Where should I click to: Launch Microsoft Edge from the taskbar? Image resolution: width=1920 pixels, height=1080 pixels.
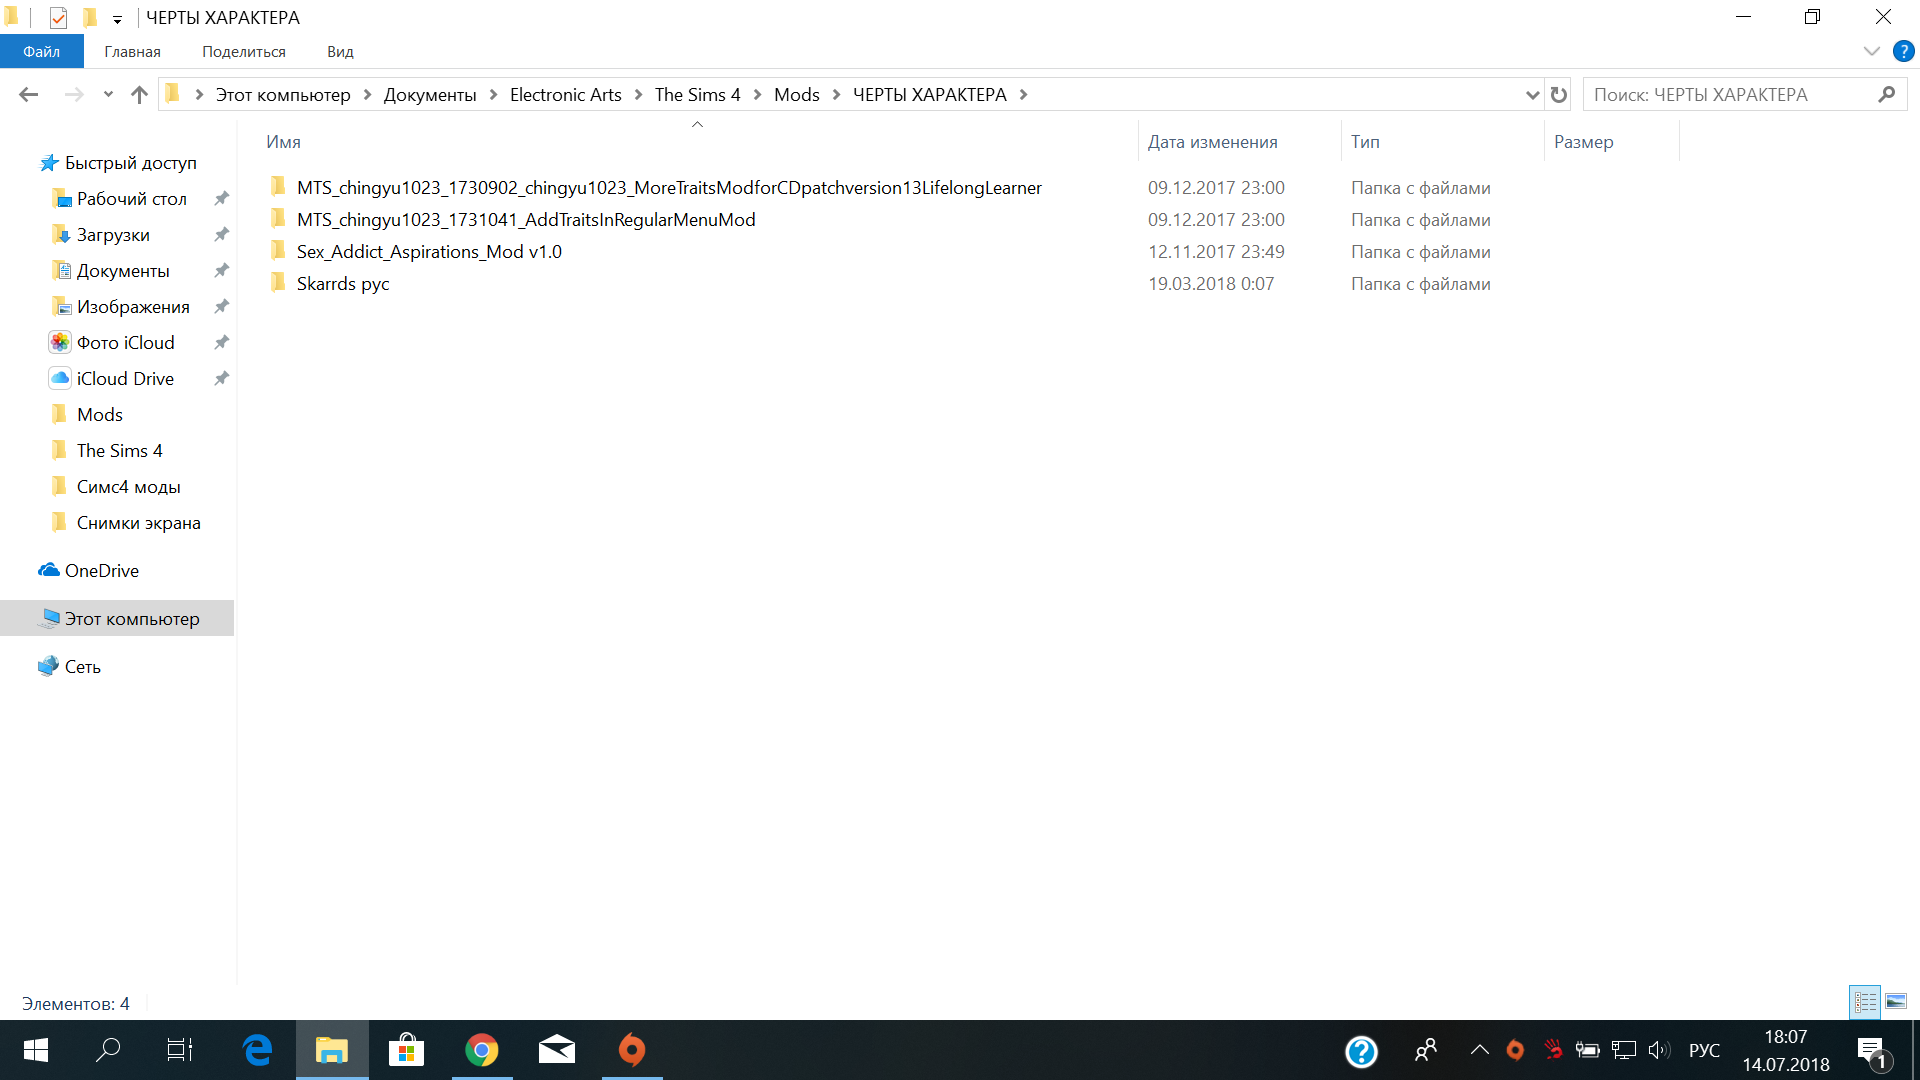[x=257, y=1050]
